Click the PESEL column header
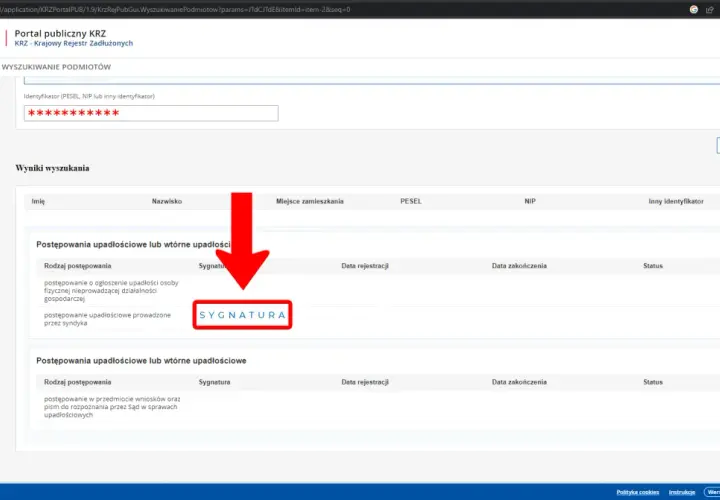720x500 pixels. tap(411, 201)
